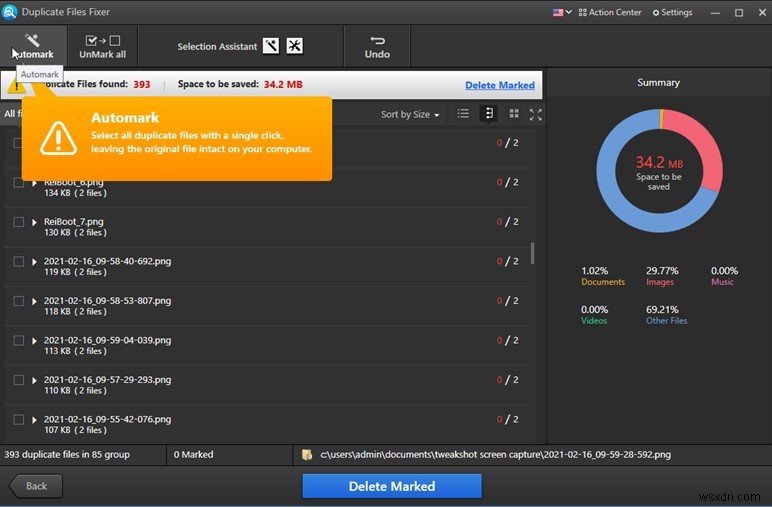Click the 34.2 MB donut center label
The image size is (772, 507).
(659, 162)
